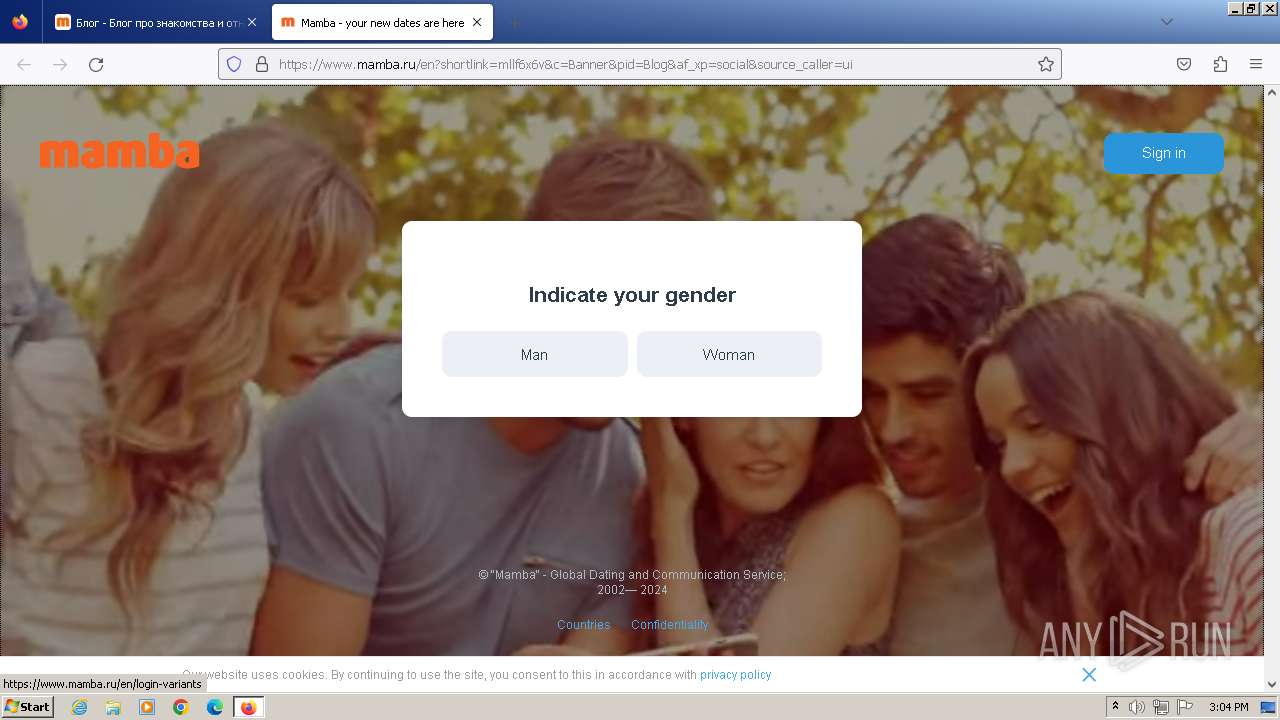
Task: Close the Mamba tab
Action: tap(477, 22)
